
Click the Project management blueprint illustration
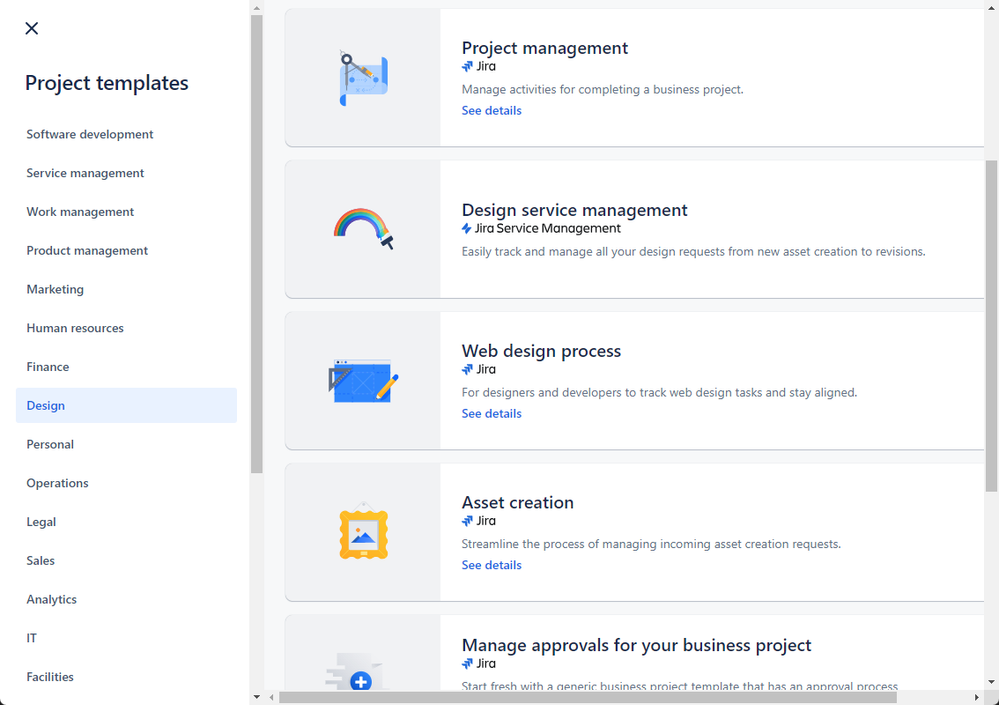363,78
